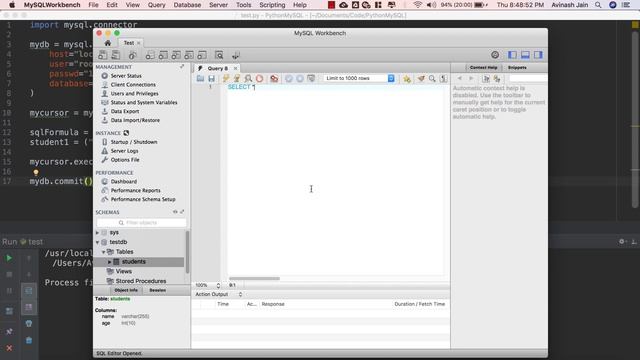This screenshot has height=360, width=640.
Task: Open the Database menu
Action: (187, 5)
